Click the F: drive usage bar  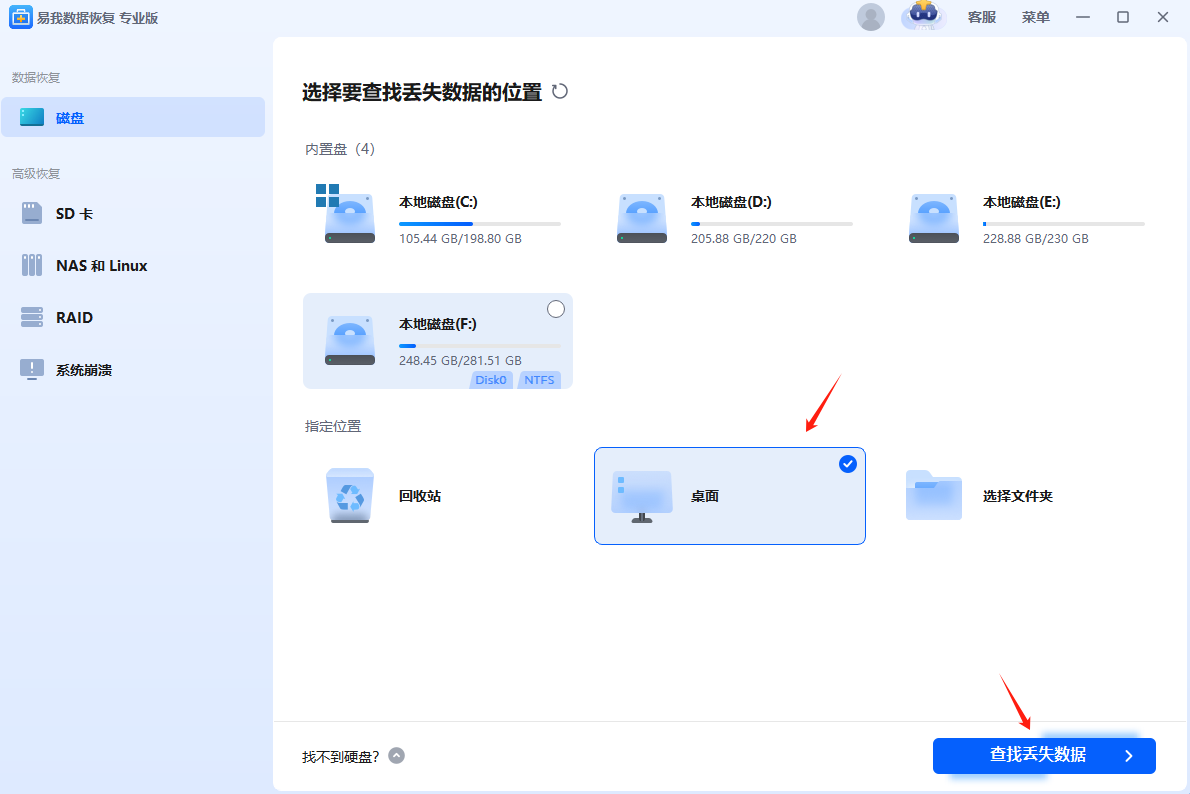480,346
